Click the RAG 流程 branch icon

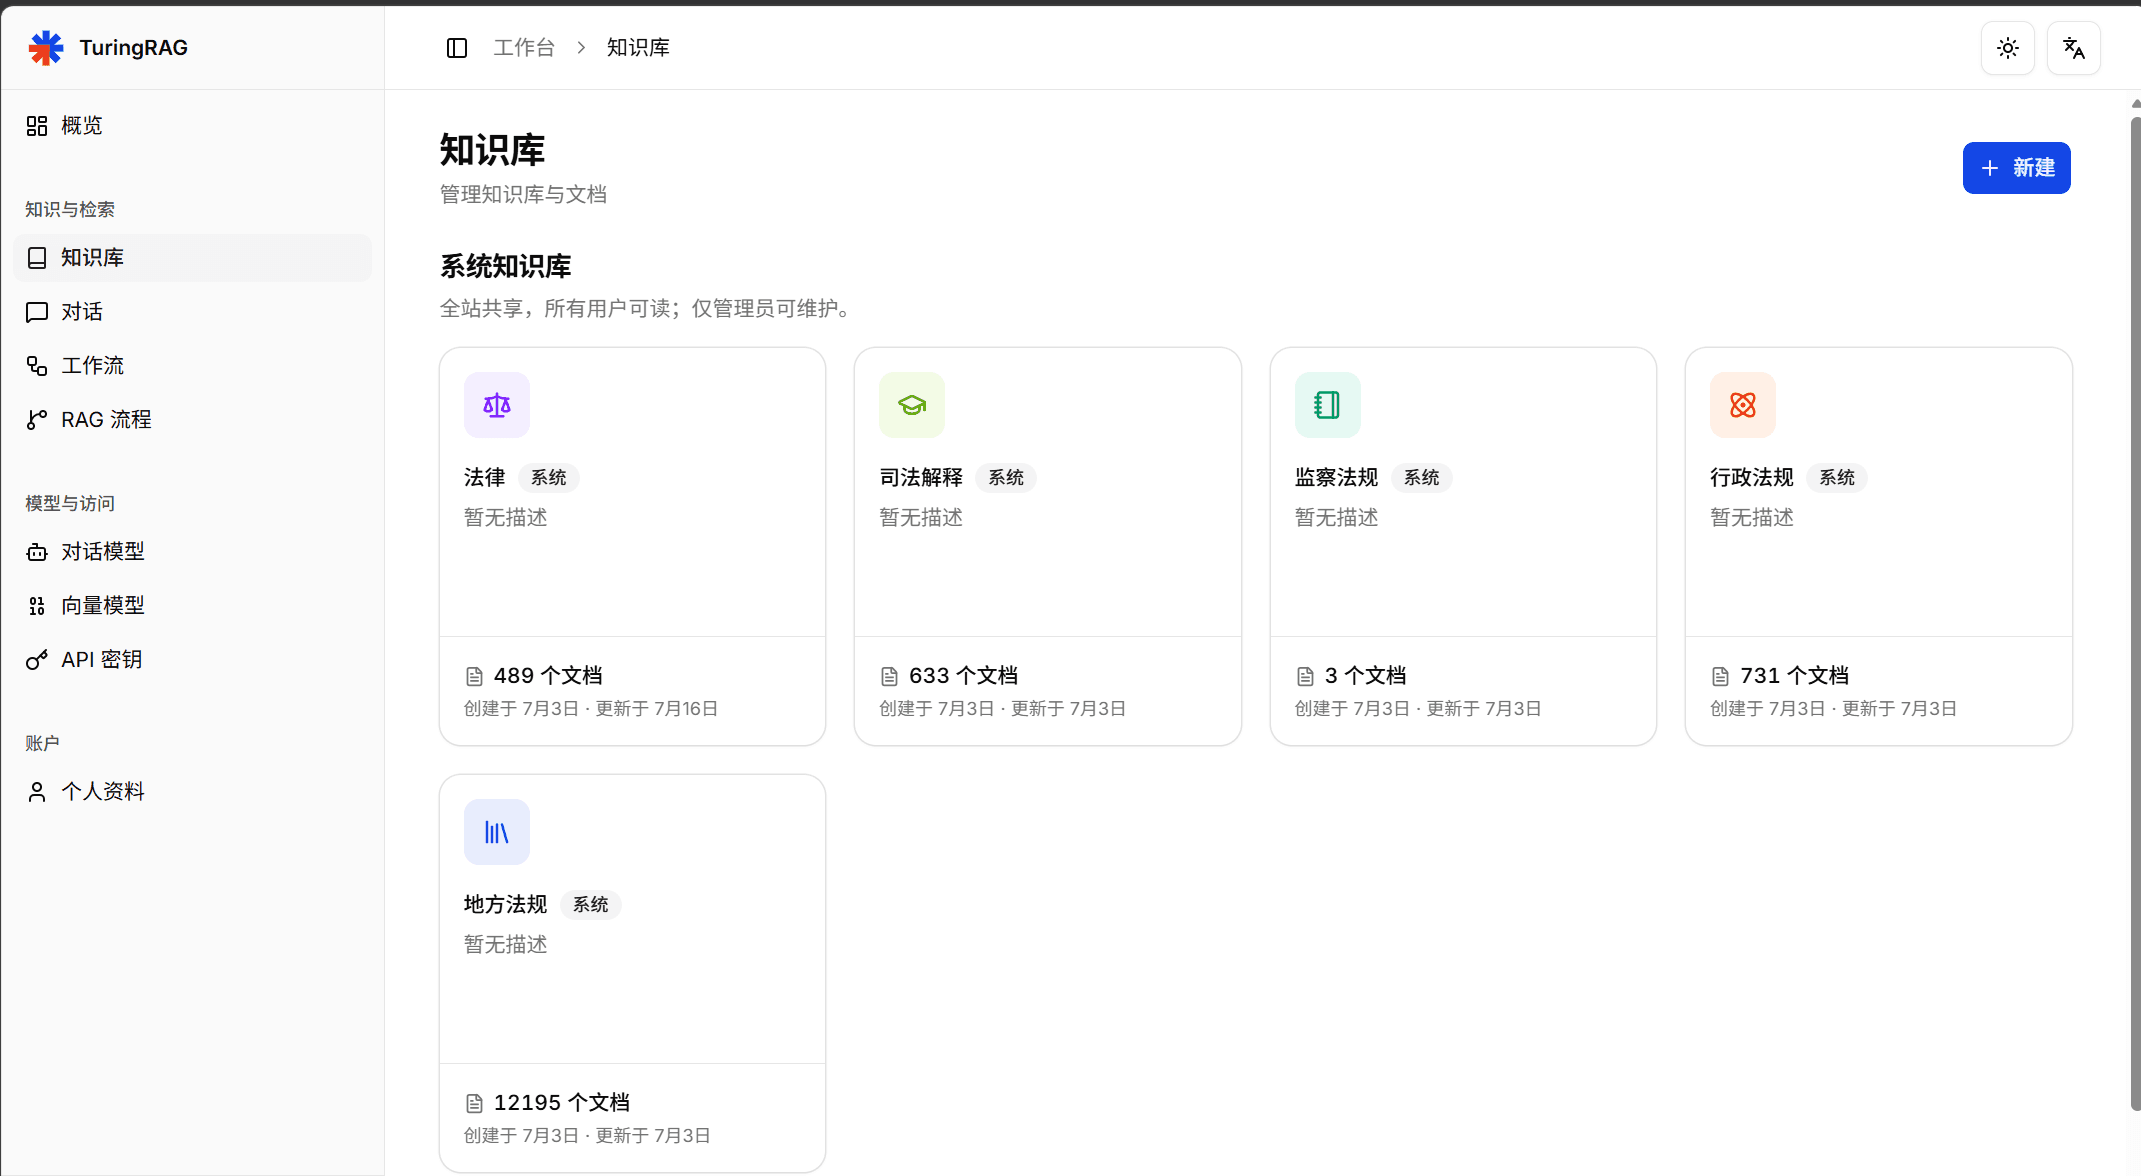pos(37,420)
